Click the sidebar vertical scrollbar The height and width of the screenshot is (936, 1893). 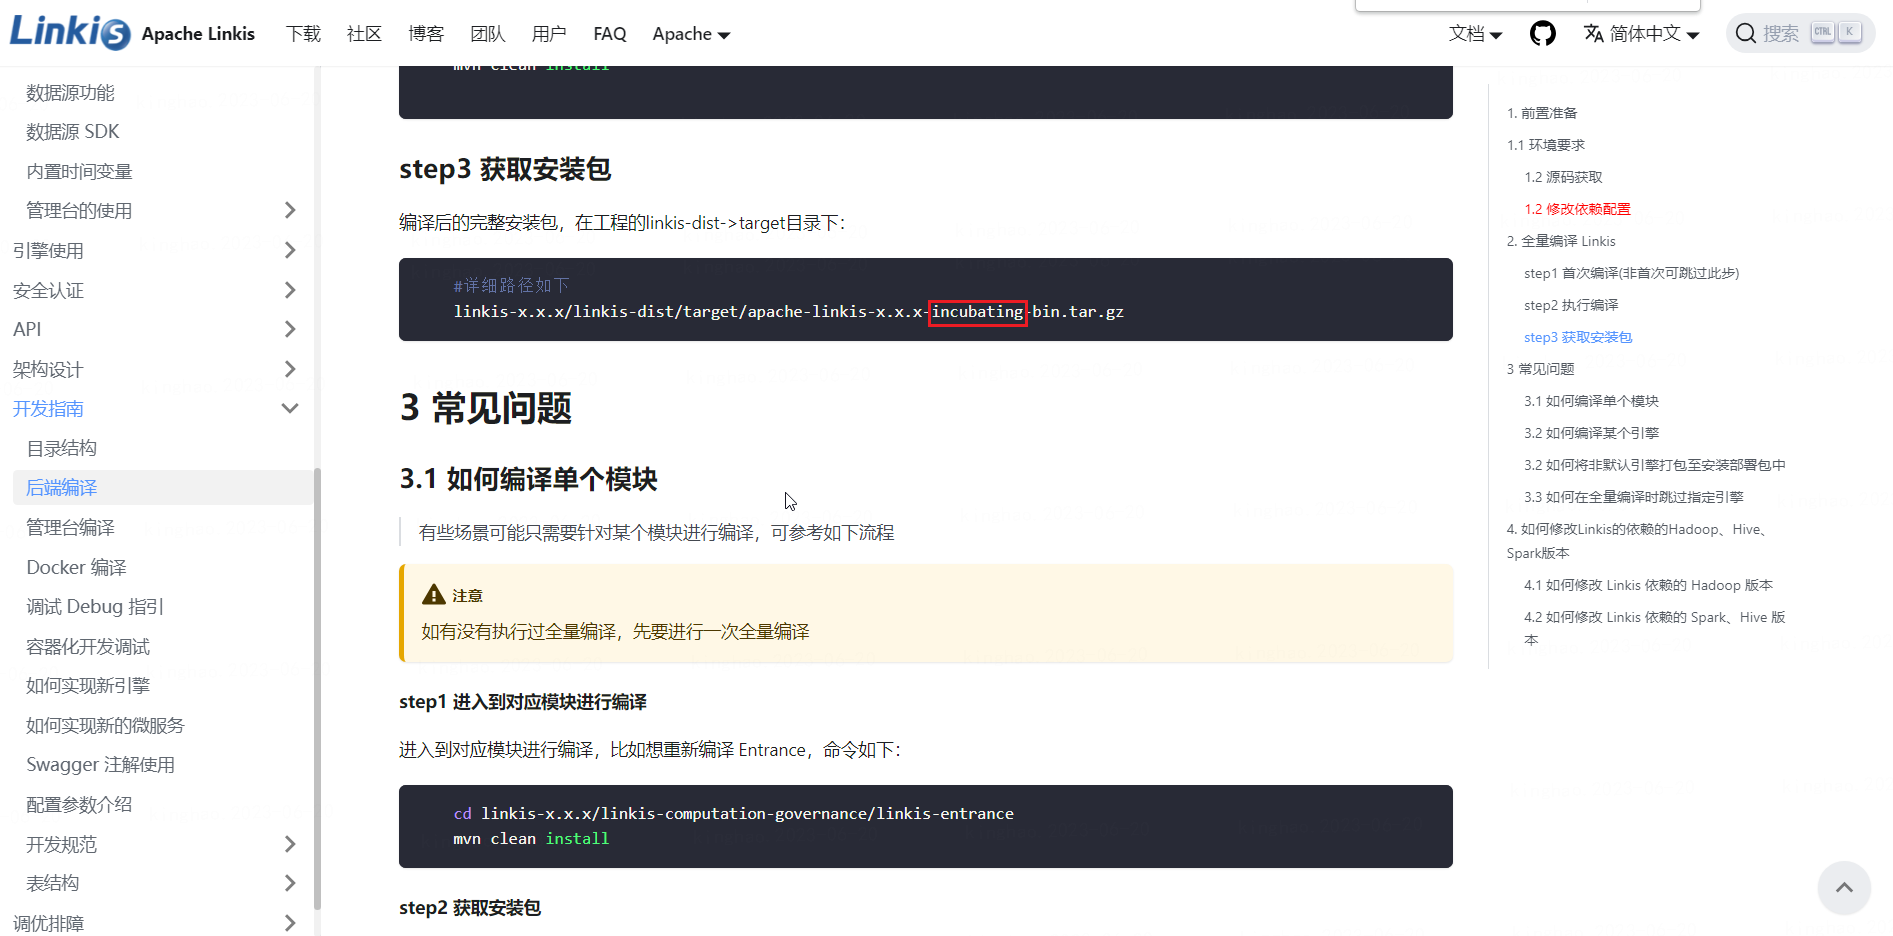[x=318, y=688]
